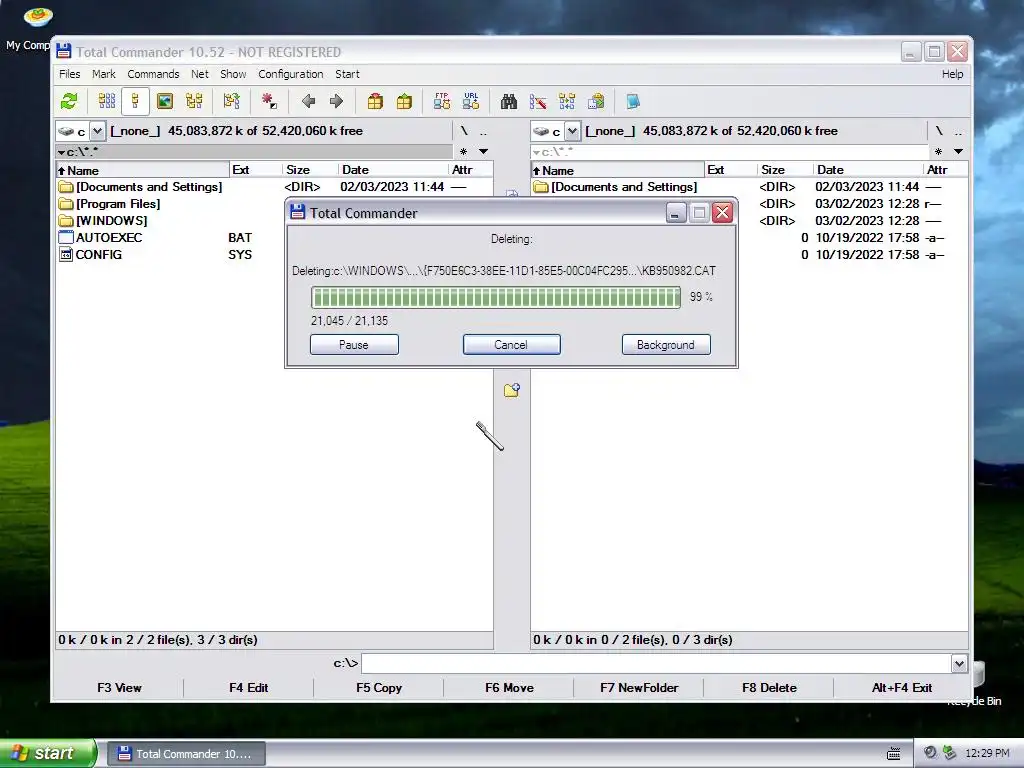
Task: Click the unpack files icon
Action: pos(404,101)
